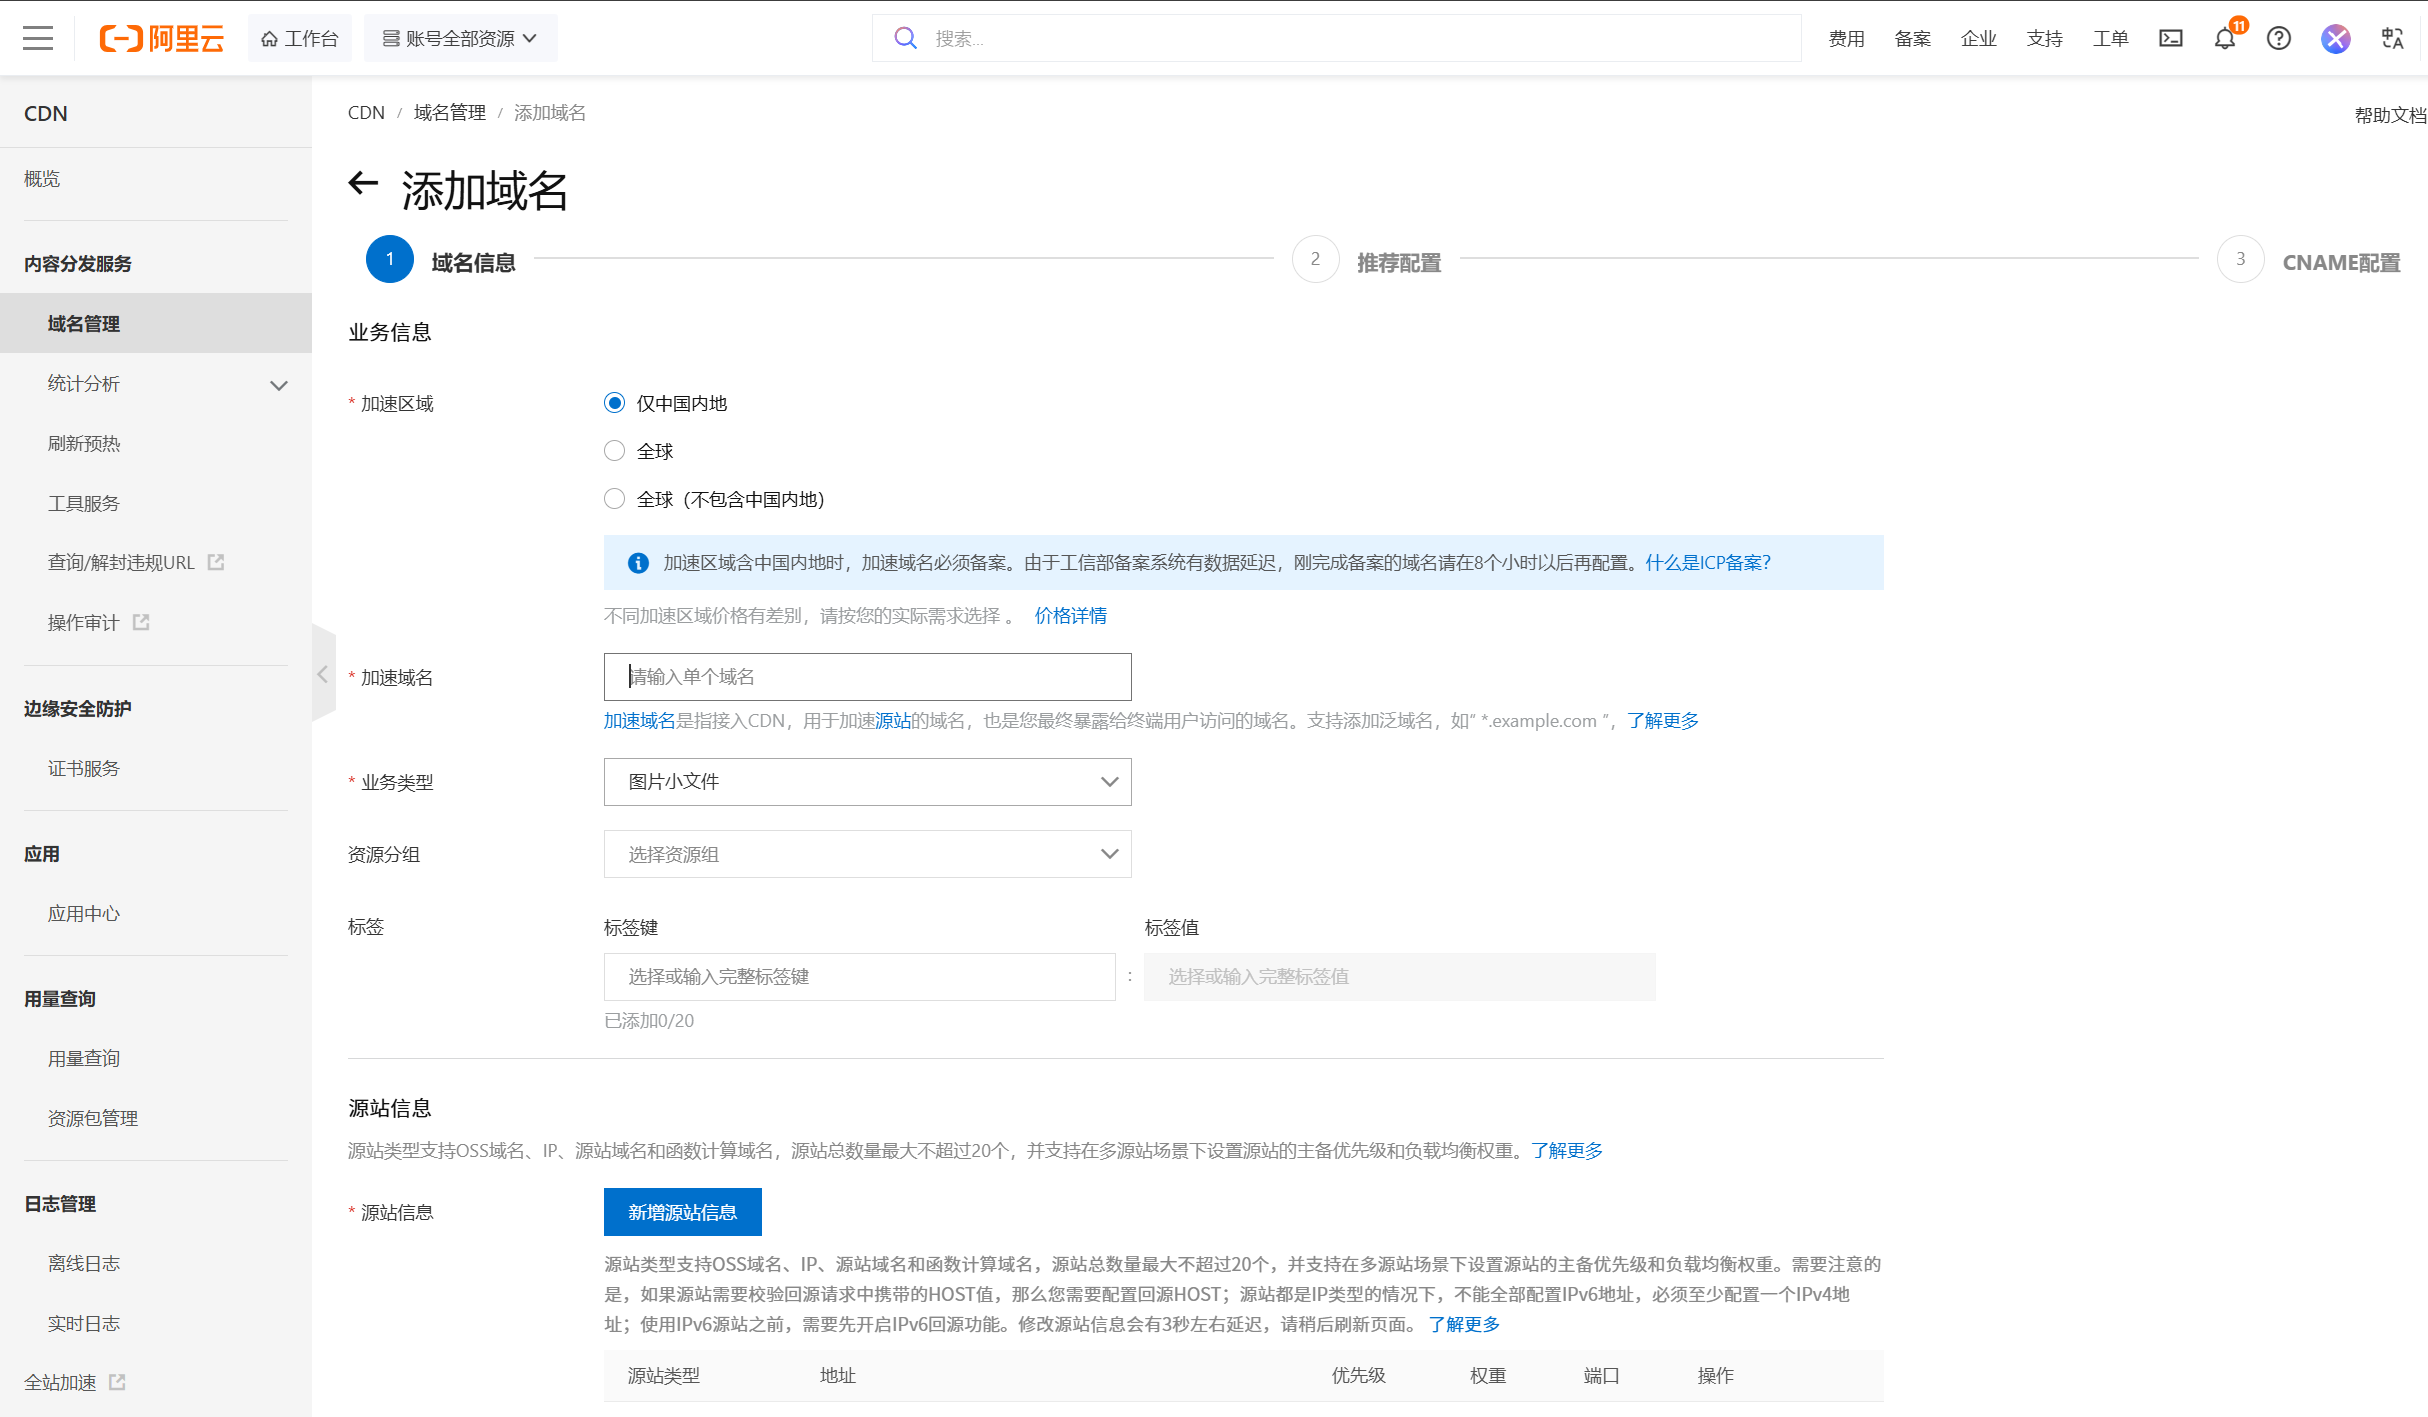Click the language switch icon

[2392, 39]
